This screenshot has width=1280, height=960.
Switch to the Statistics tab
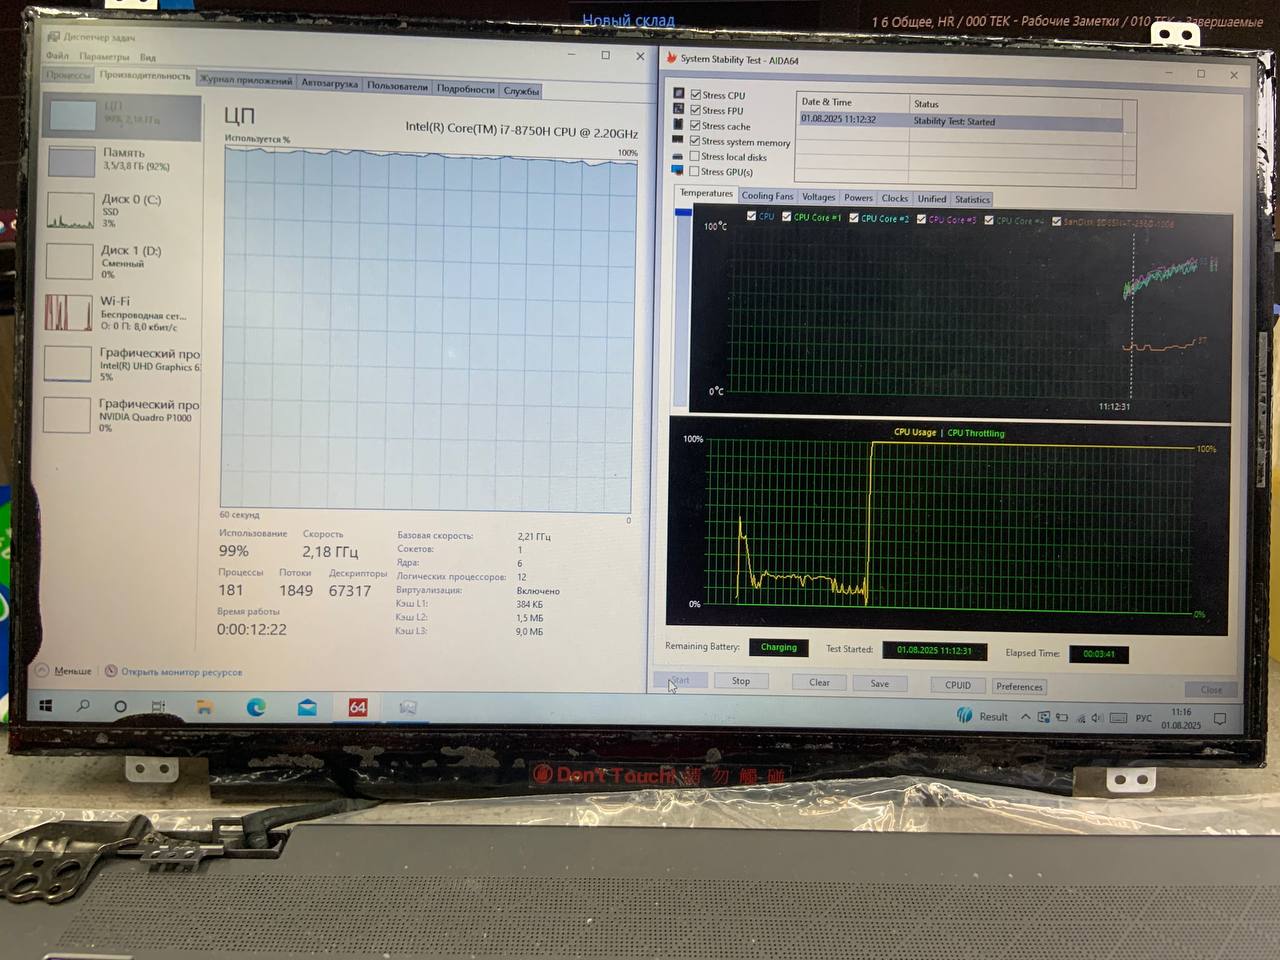tap(971, 199)
